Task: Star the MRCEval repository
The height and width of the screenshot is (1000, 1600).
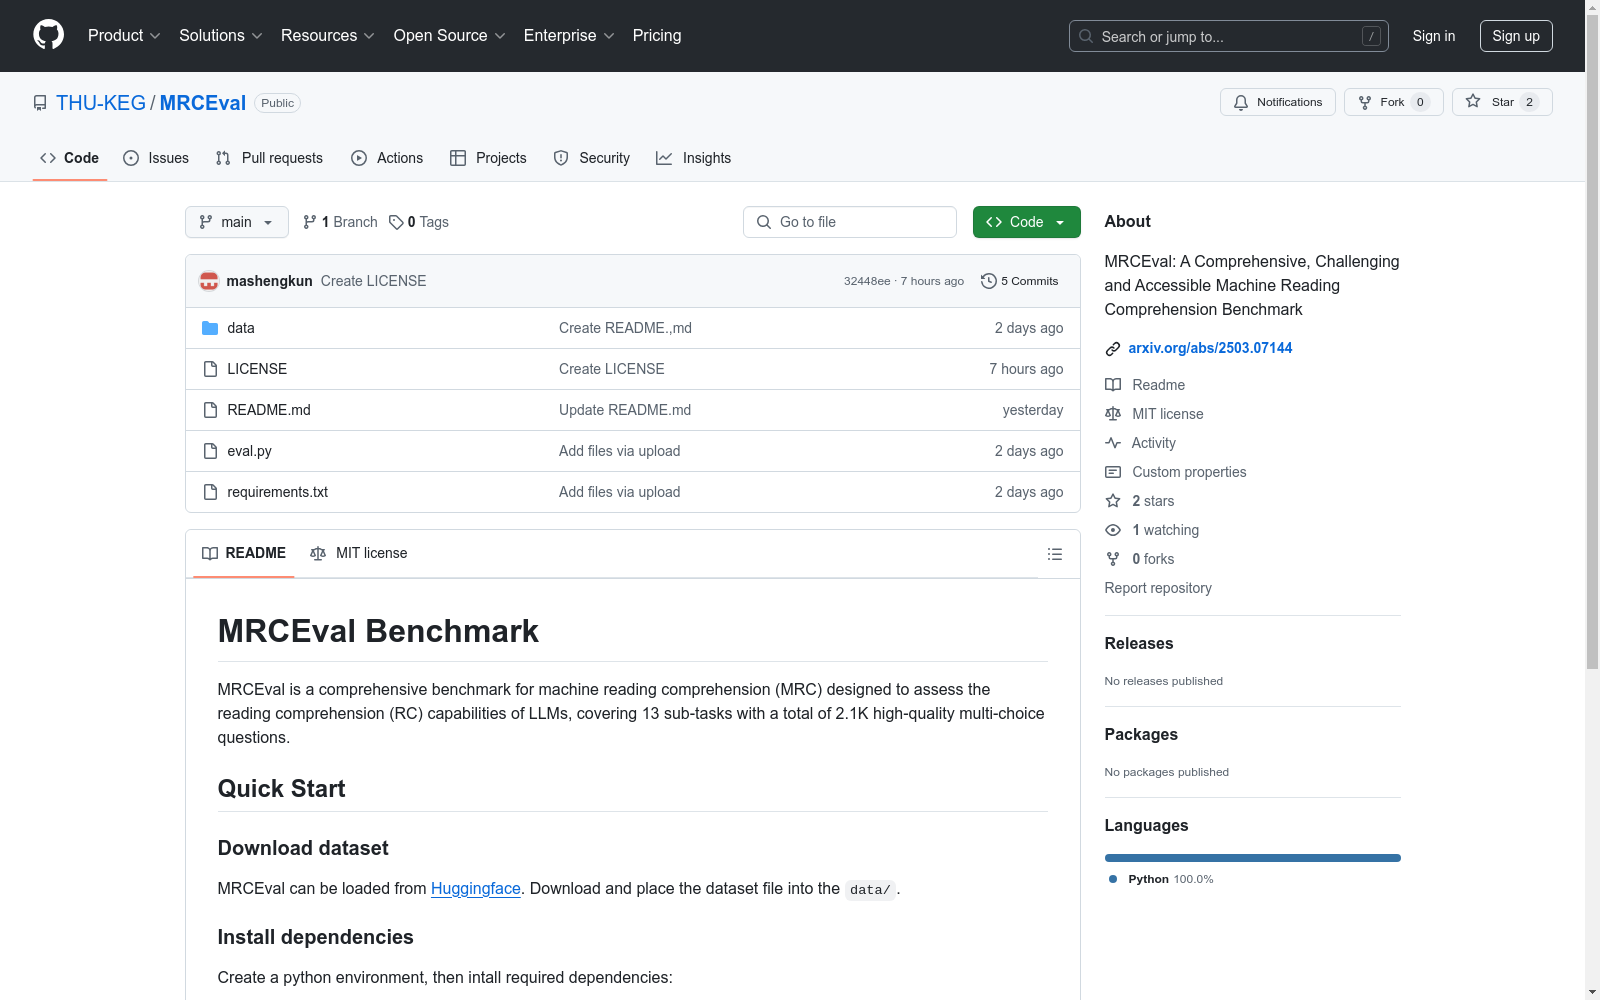Action: [1502, 102]
